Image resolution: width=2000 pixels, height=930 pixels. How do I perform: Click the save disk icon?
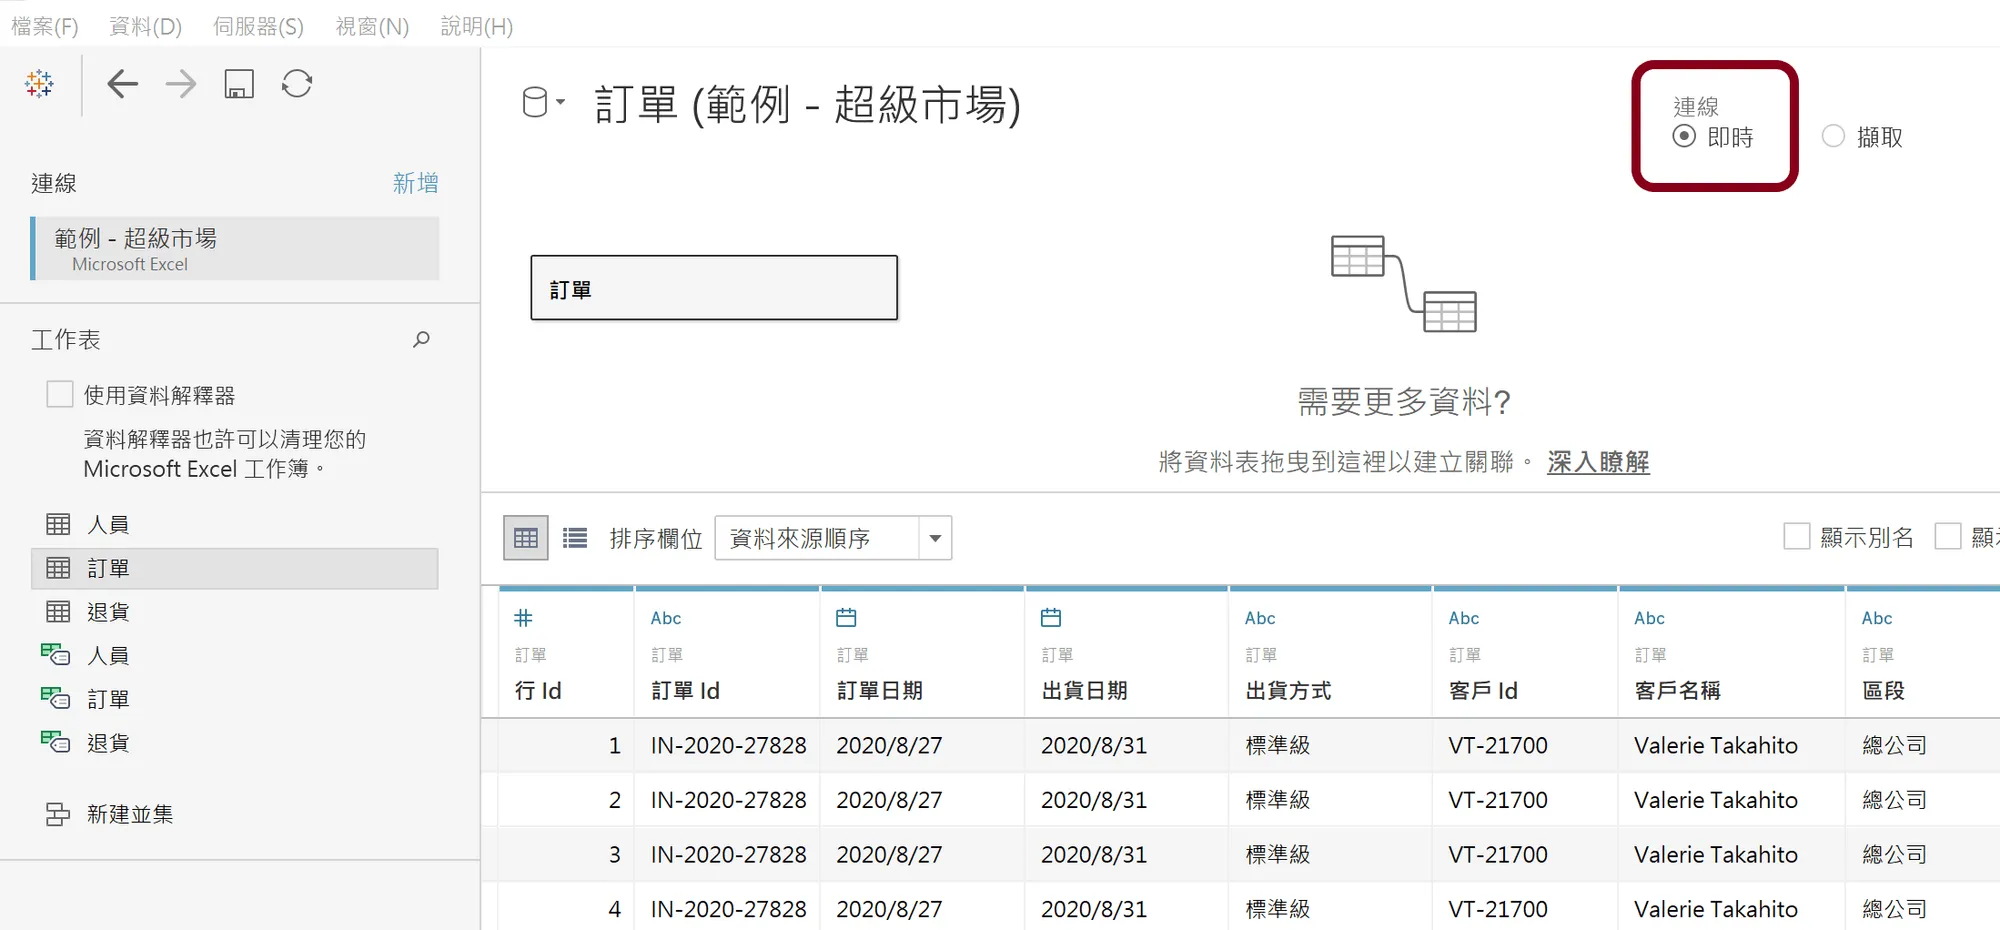click(239, 84)
